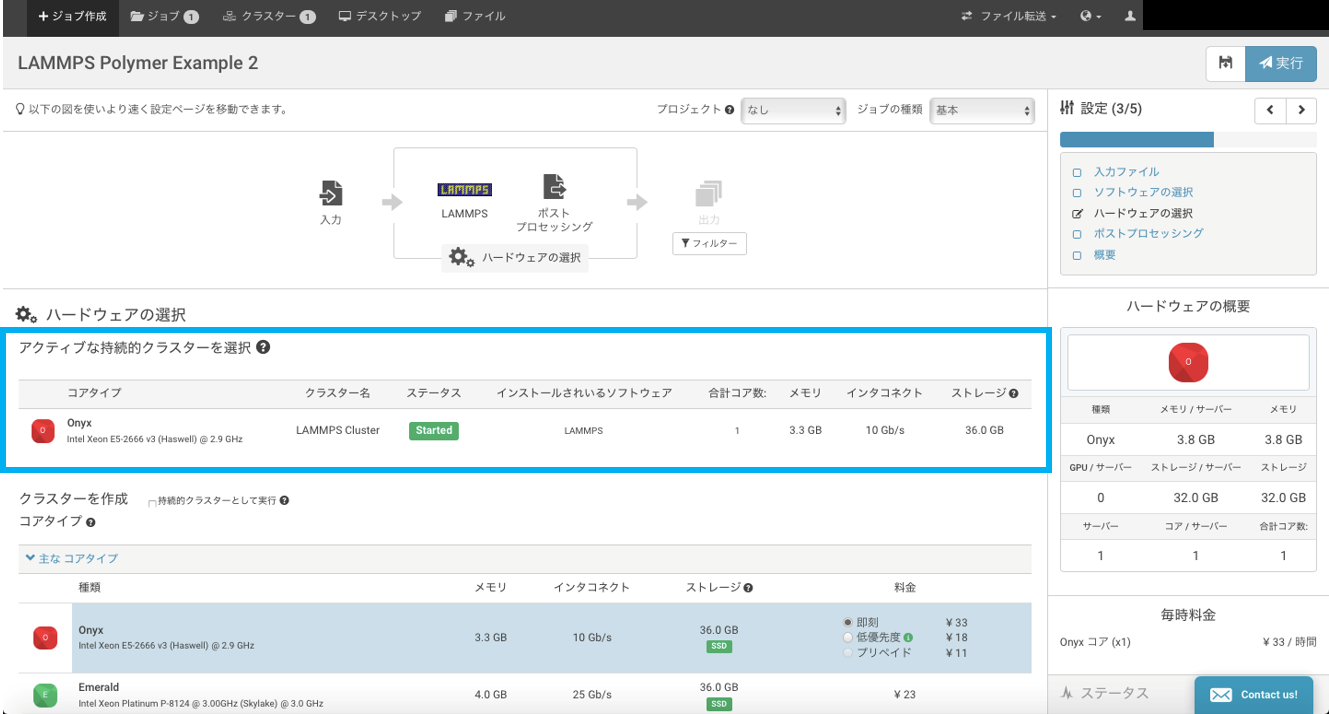This screenshot has height=714, width=1329.
Task: Open the globe language menu in top bar
Action: pyautogui.click(x=1091, y=17)
